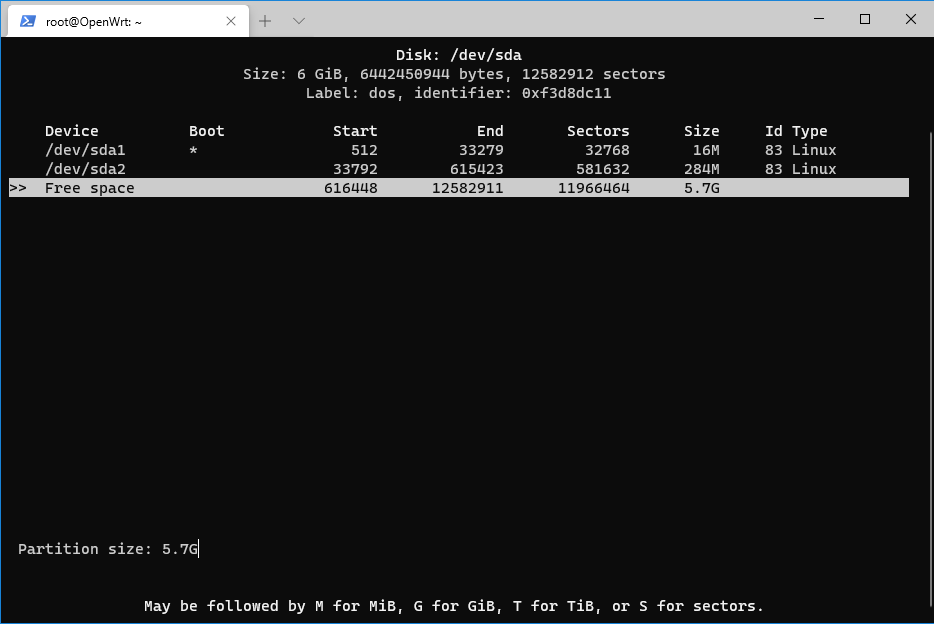This screenshot has height=624, width=934.
Task: Click the Disk: /dev/sda heading
Action: pyautogui.click(x=458, y=55)
